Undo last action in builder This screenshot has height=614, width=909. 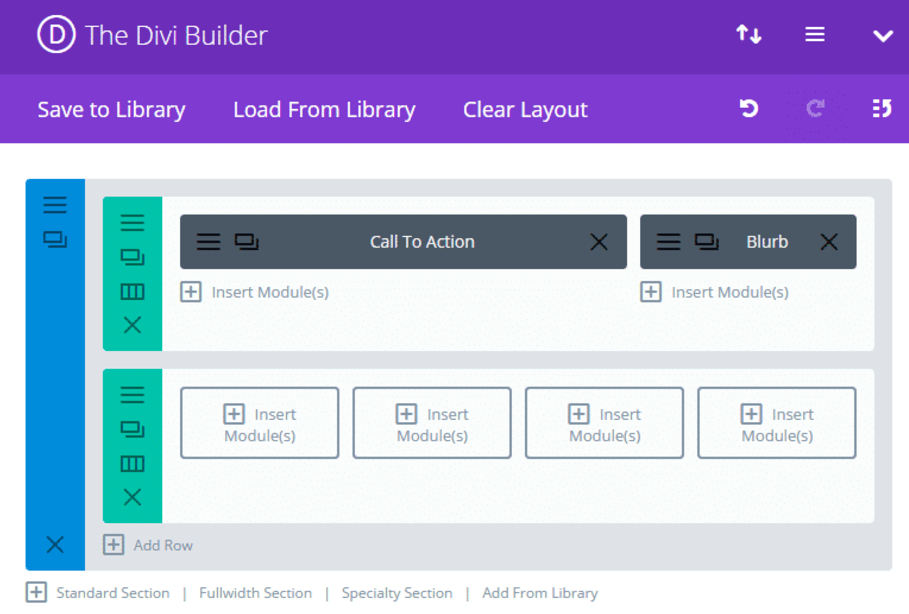tap(748, 108)
